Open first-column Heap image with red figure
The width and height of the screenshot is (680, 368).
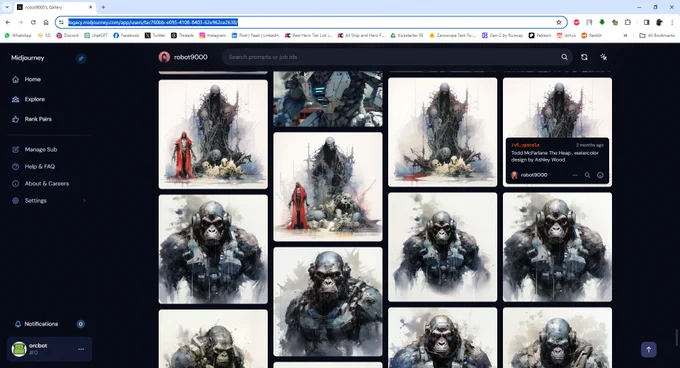[x=213, y=134]
